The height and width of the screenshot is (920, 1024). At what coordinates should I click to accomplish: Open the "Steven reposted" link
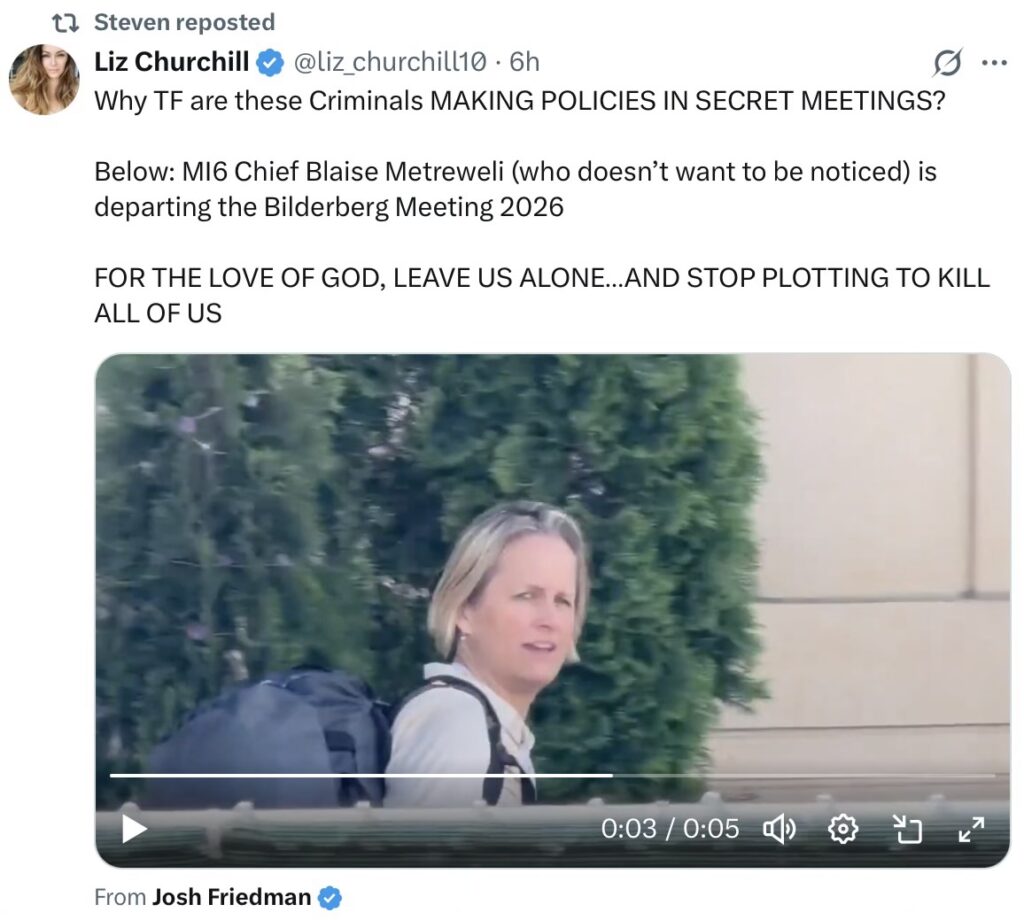coord(184,22)
